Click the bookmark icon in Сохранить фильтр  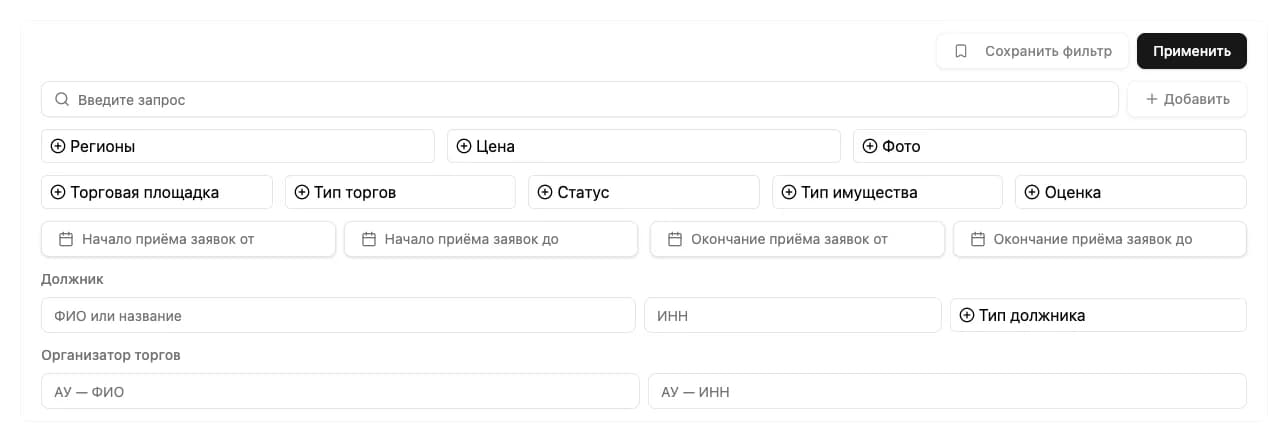tap(961, 51)
